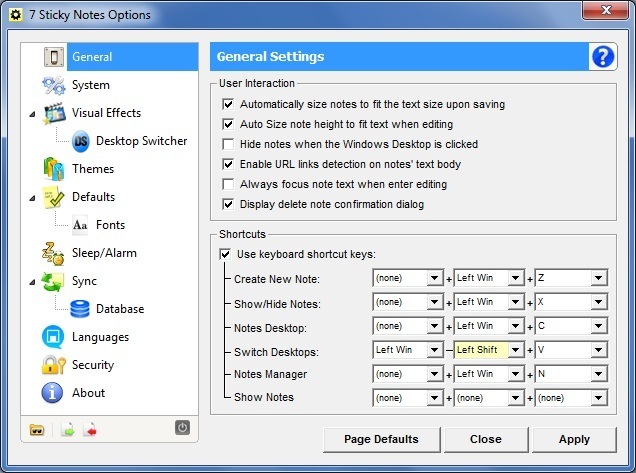The width and height of the screenshot is (636, 473).
Task: Open Notes Desktop Left Win dropdown
Action: click(489, 326)
